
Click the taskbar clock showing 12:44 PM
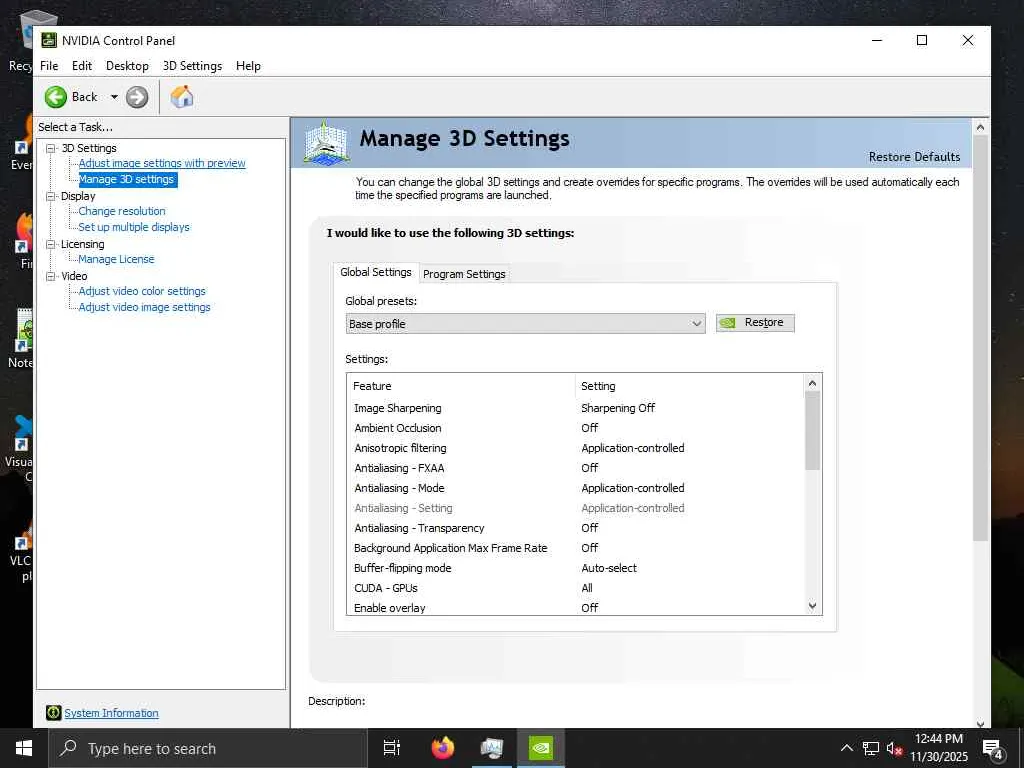pos(939,748)
